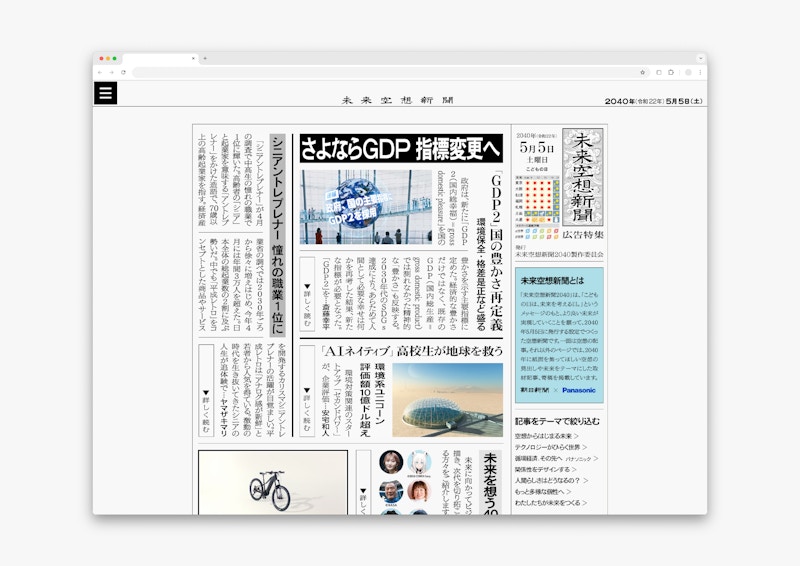Click the glass dome desert image
Image resolution: width=800 pixels, height=566 pixels.
(x=446, y=400)
